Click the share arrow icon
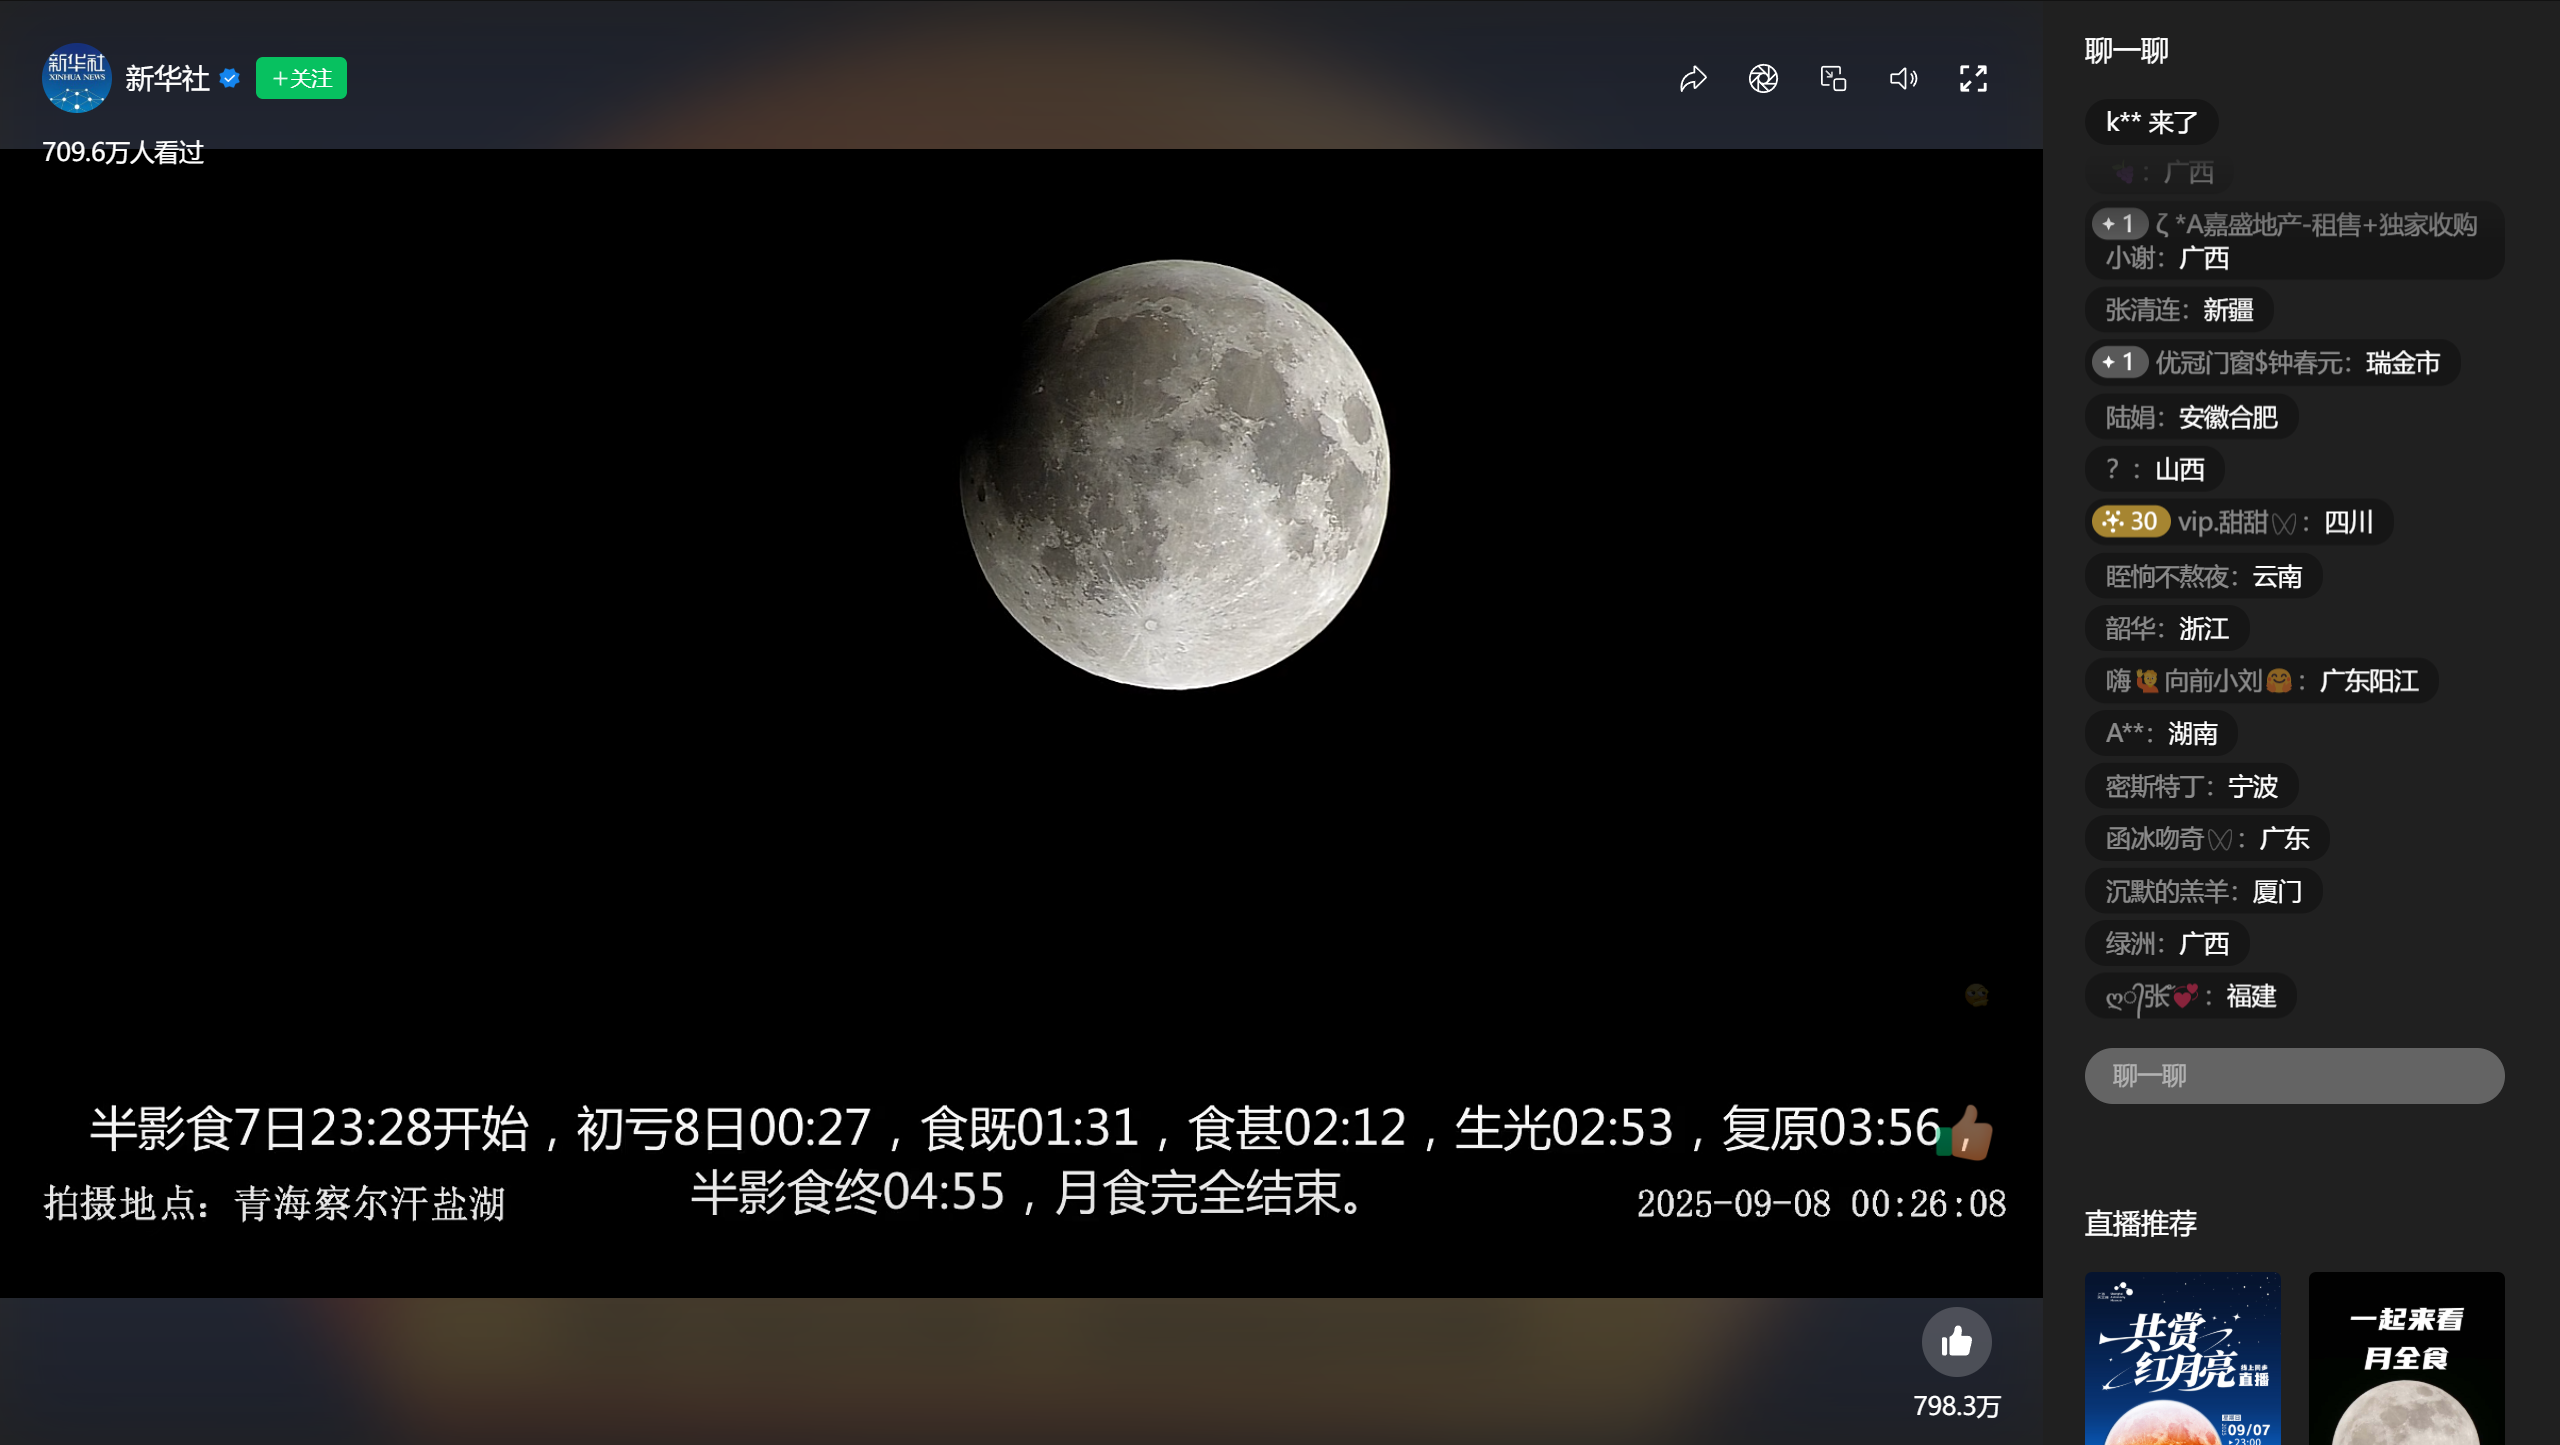Viewport: 2560px width, 1445px height. tap(1693, 78)
